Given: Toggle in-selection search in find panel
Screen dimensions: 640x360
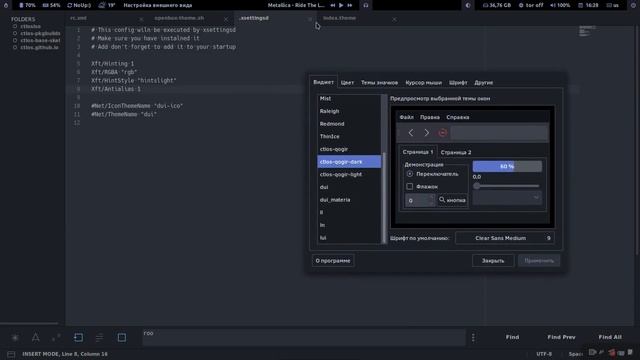Looking at the screenshot, I should 99,338.
